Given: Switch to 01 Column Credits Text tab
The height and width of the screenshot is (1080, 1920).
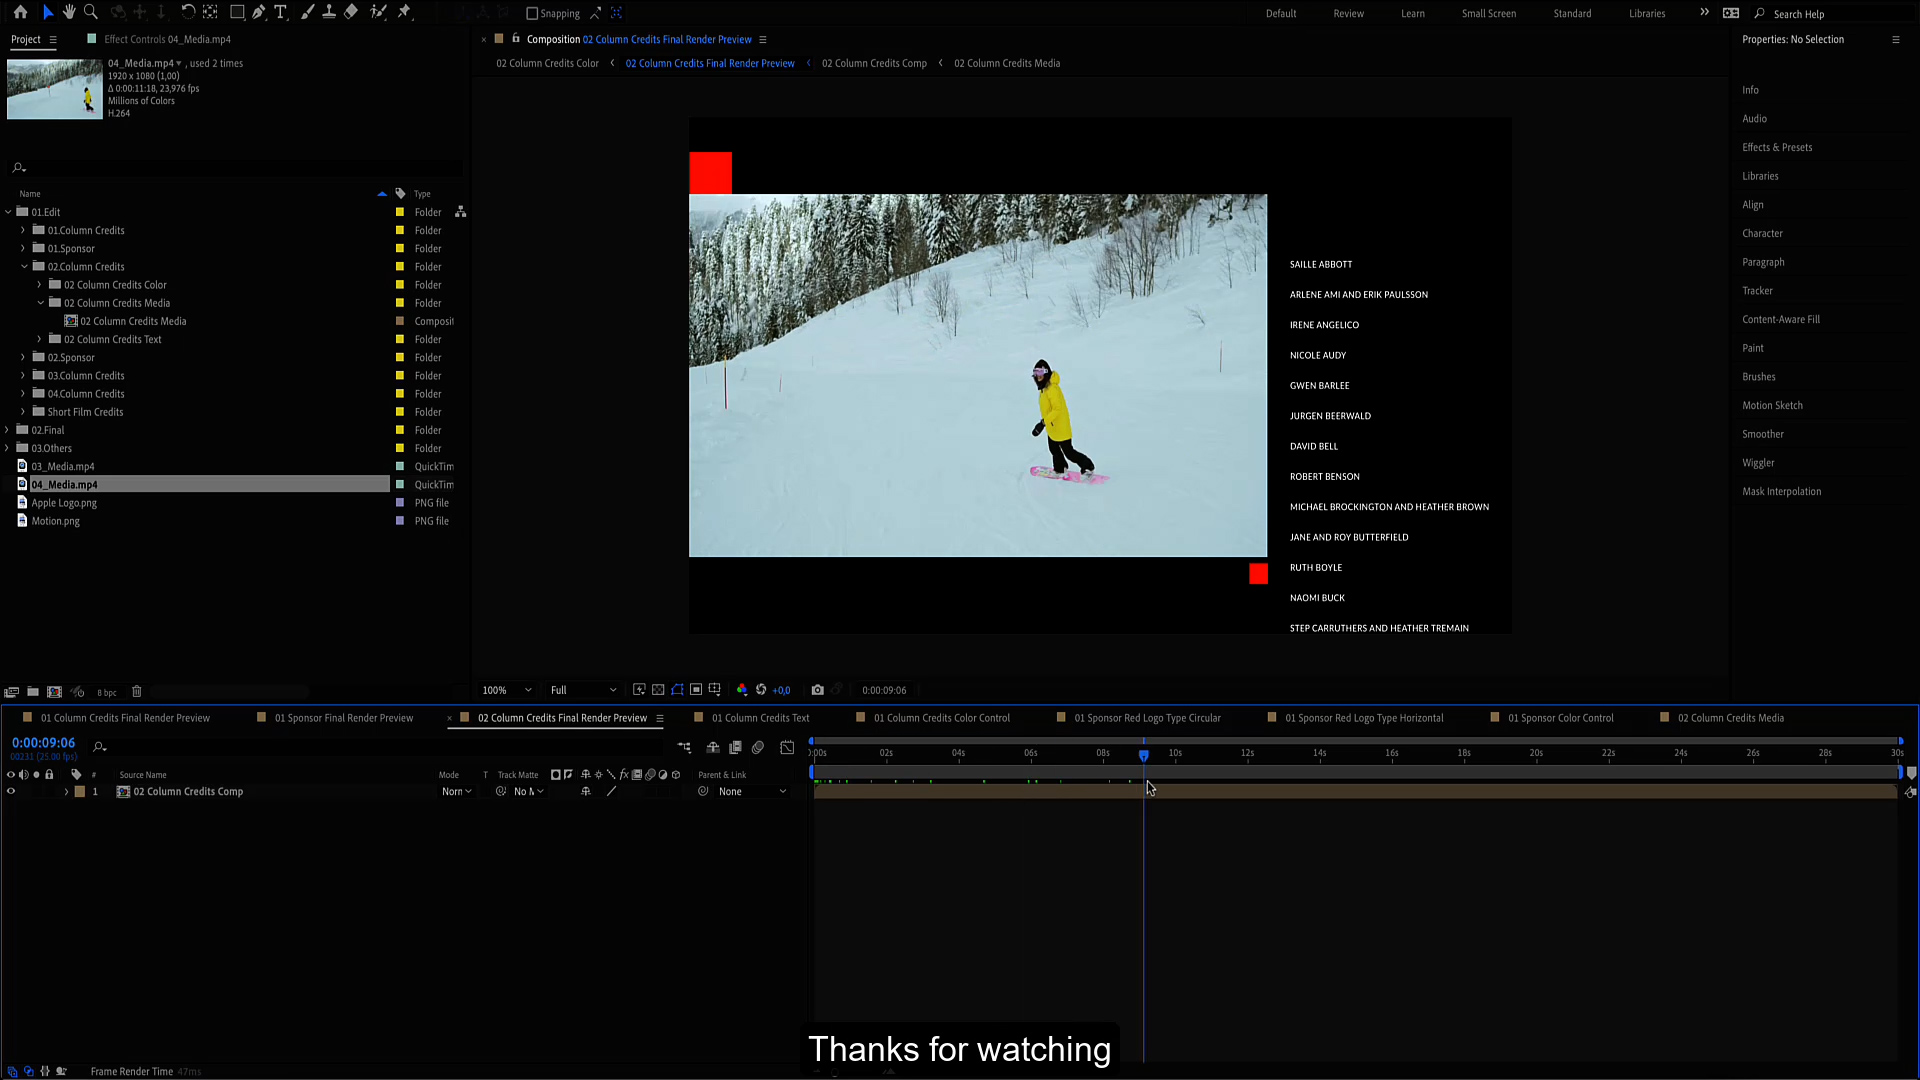Looking at the screenshot, I should (x=760, y=718).
